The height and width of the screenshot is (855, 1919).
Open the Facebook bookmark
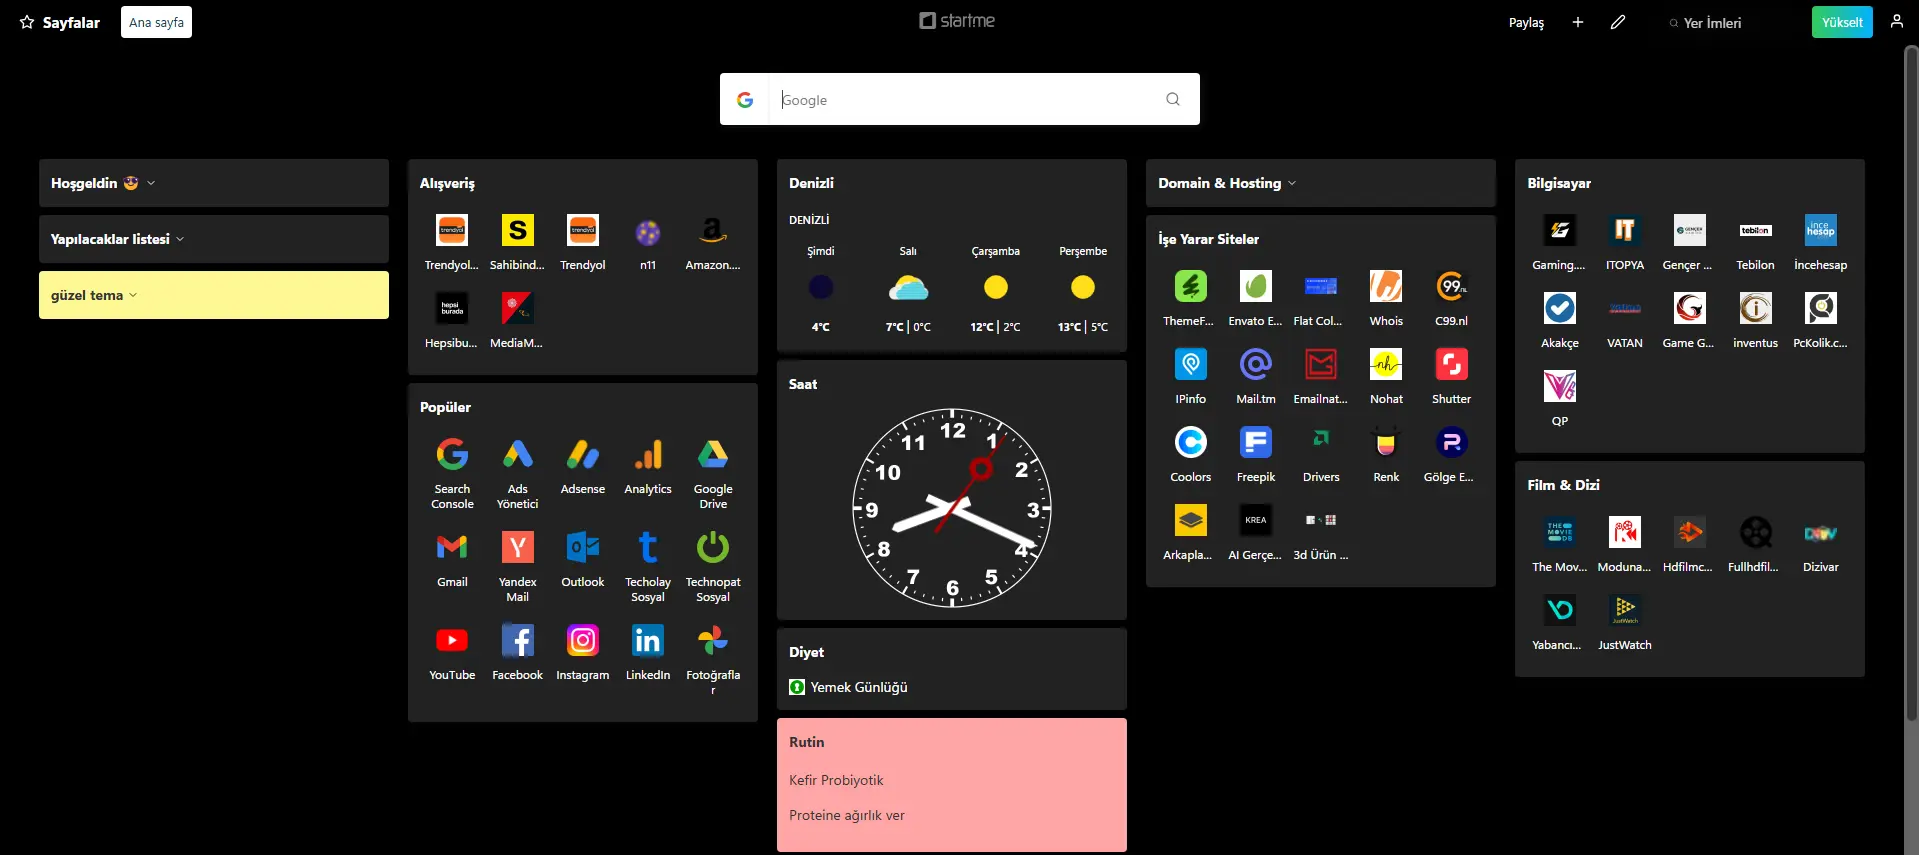coord(517,641)
